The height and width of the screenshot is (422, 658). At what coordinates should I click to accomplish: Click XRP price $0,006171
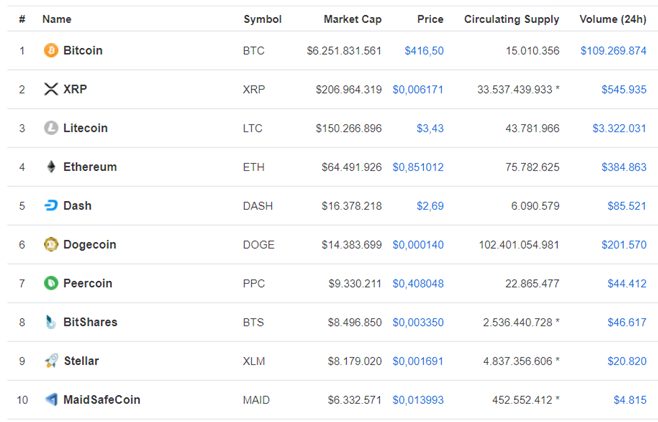coord(418,89)
